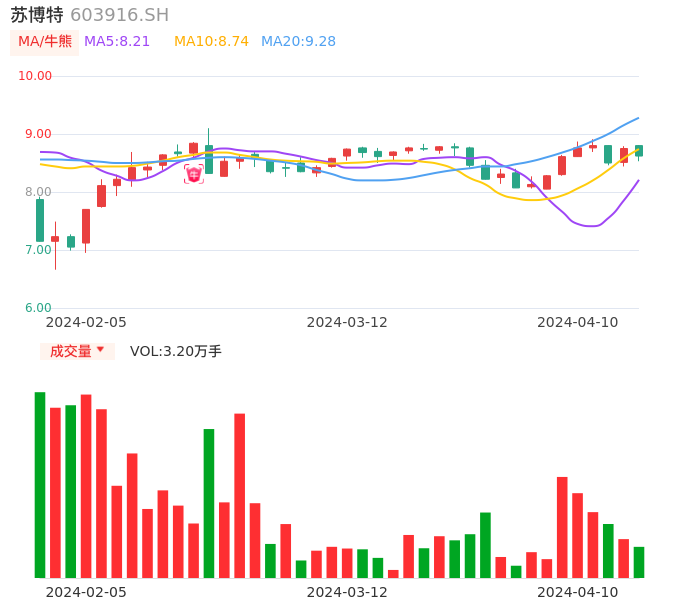Click the pink bull marker on the chart
The height and width of the screenshot is (606, 686).
tap(193, 174)
